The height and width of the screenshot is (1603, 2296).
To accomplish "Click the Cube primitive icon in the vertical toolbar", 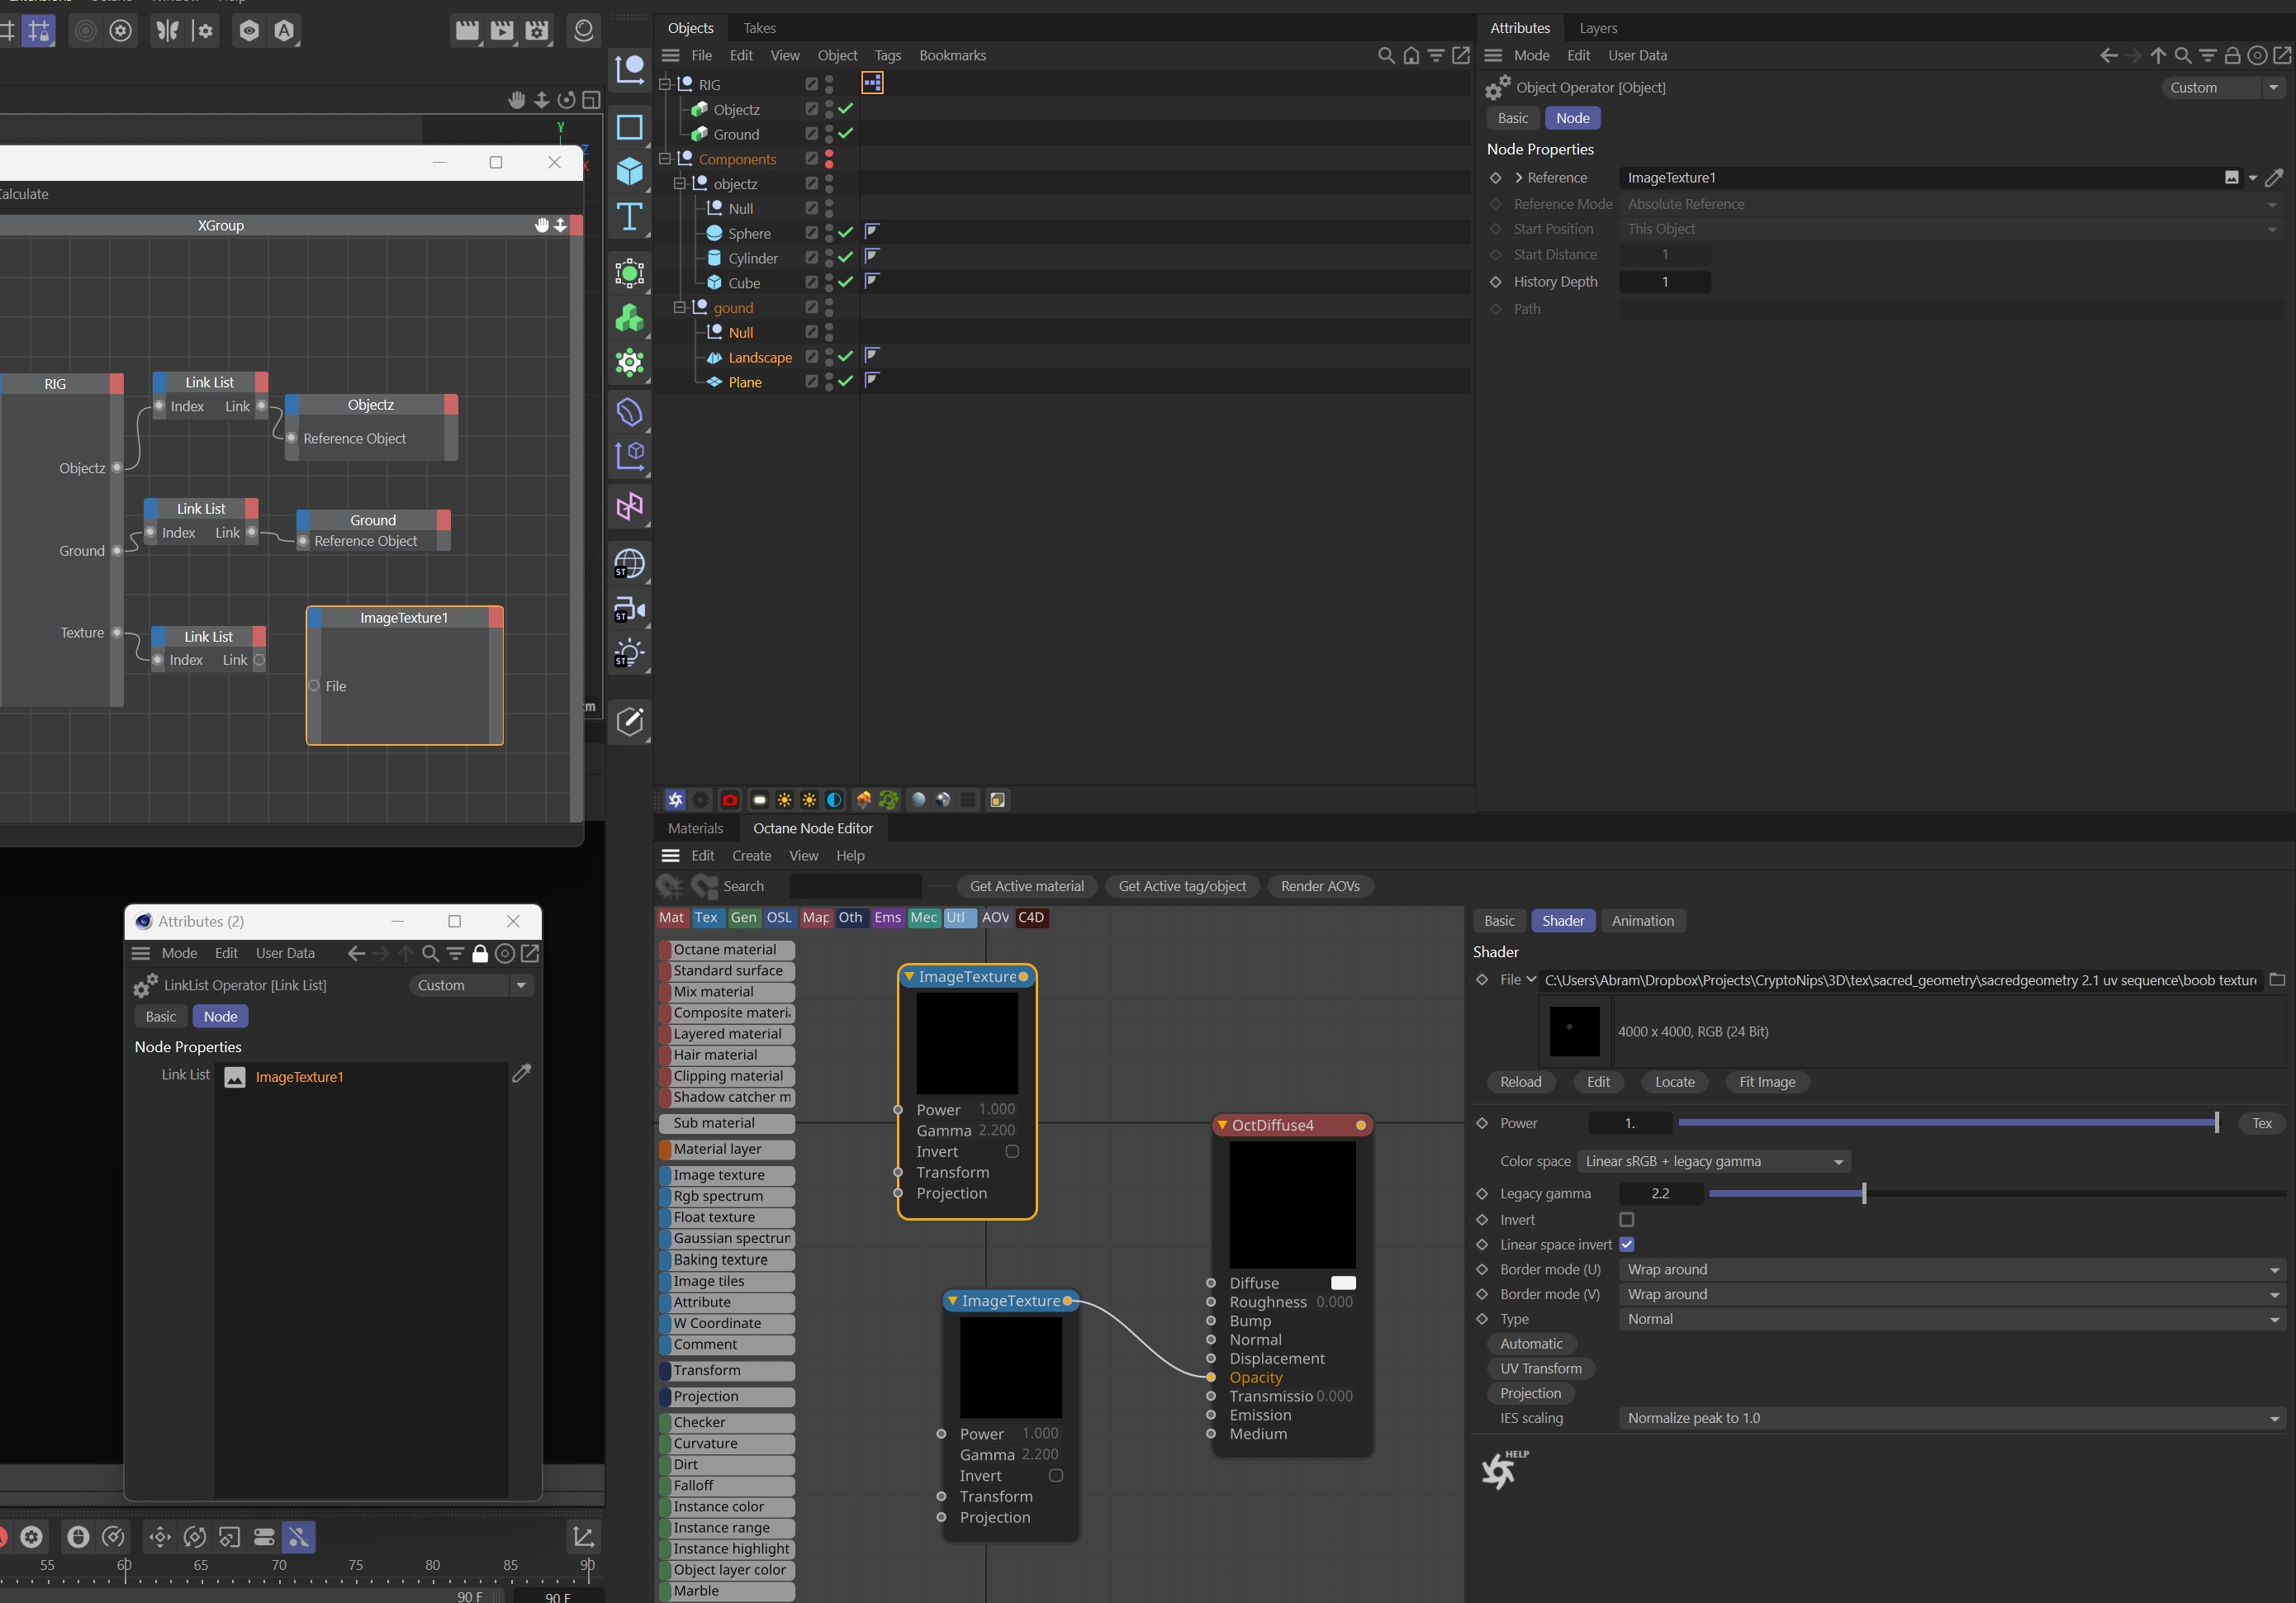I will tap(629, 171).
